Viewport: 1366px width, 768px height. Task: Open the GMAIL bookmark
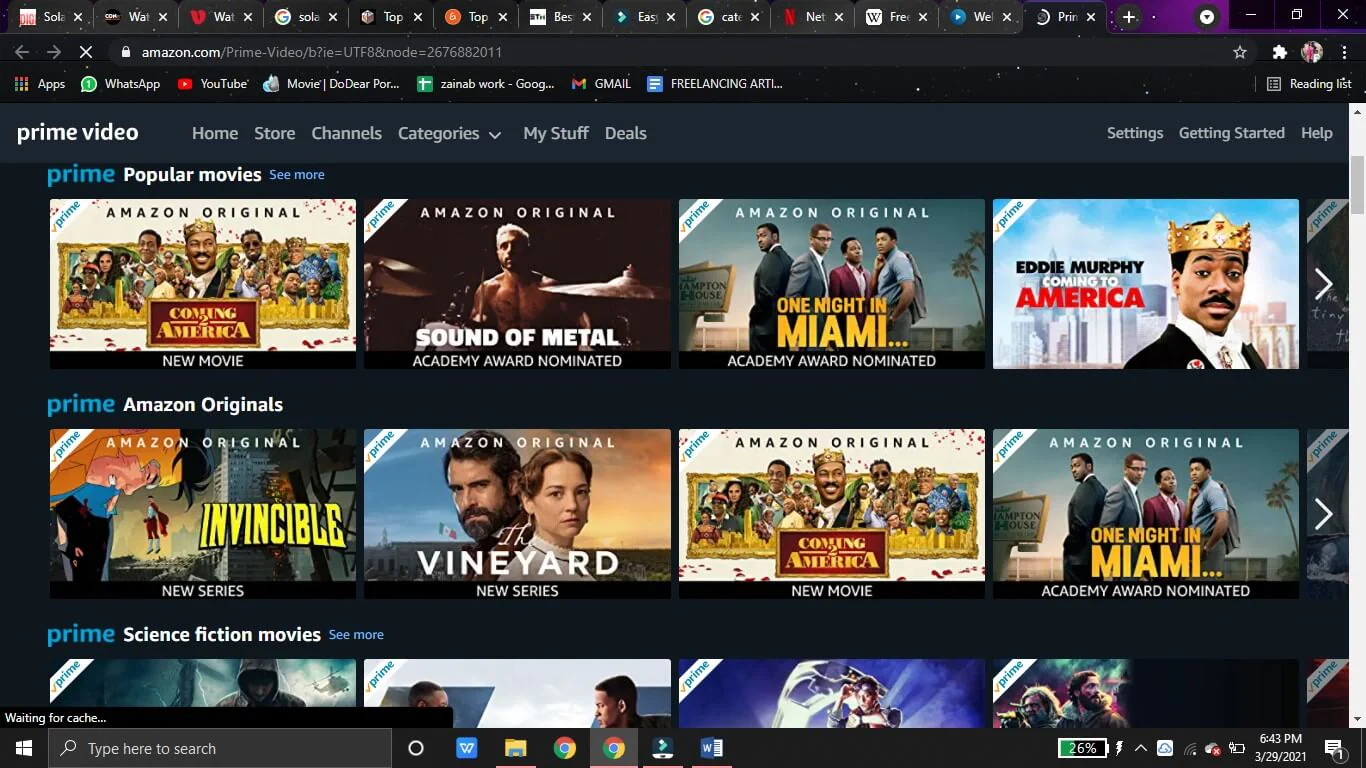coord(601,84)
